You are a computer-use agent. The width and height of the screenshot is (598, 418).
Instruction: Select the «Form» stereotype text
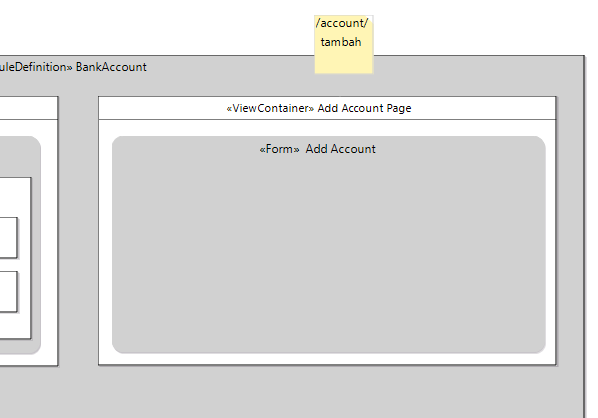tap(280, 149)
